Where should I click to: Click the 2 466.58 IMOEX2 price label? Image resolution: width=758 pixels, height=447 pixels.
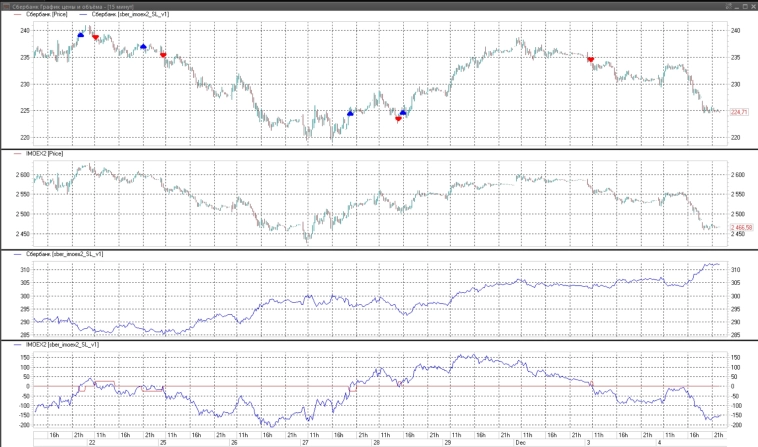(x=740, y=228)
